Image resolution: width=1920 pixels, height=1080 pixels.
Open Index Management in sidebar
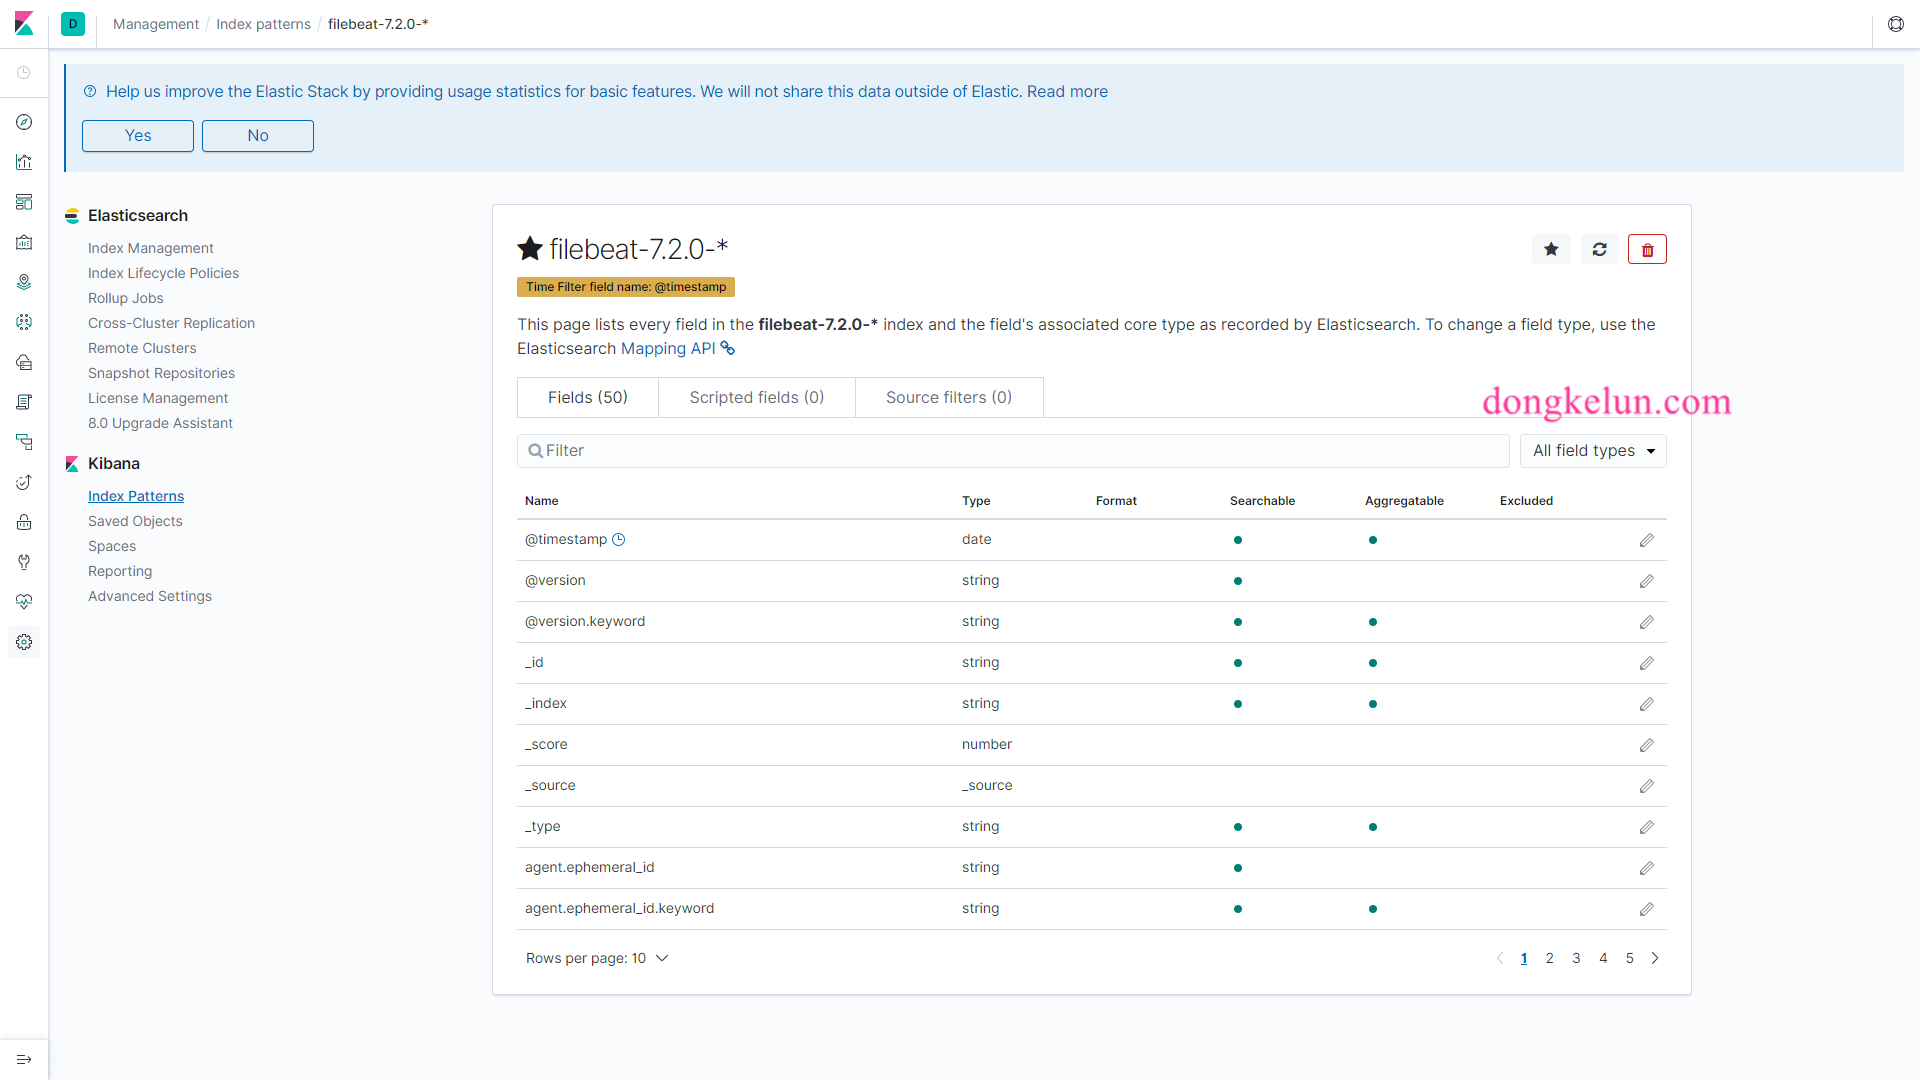click(x=150, y=248)
